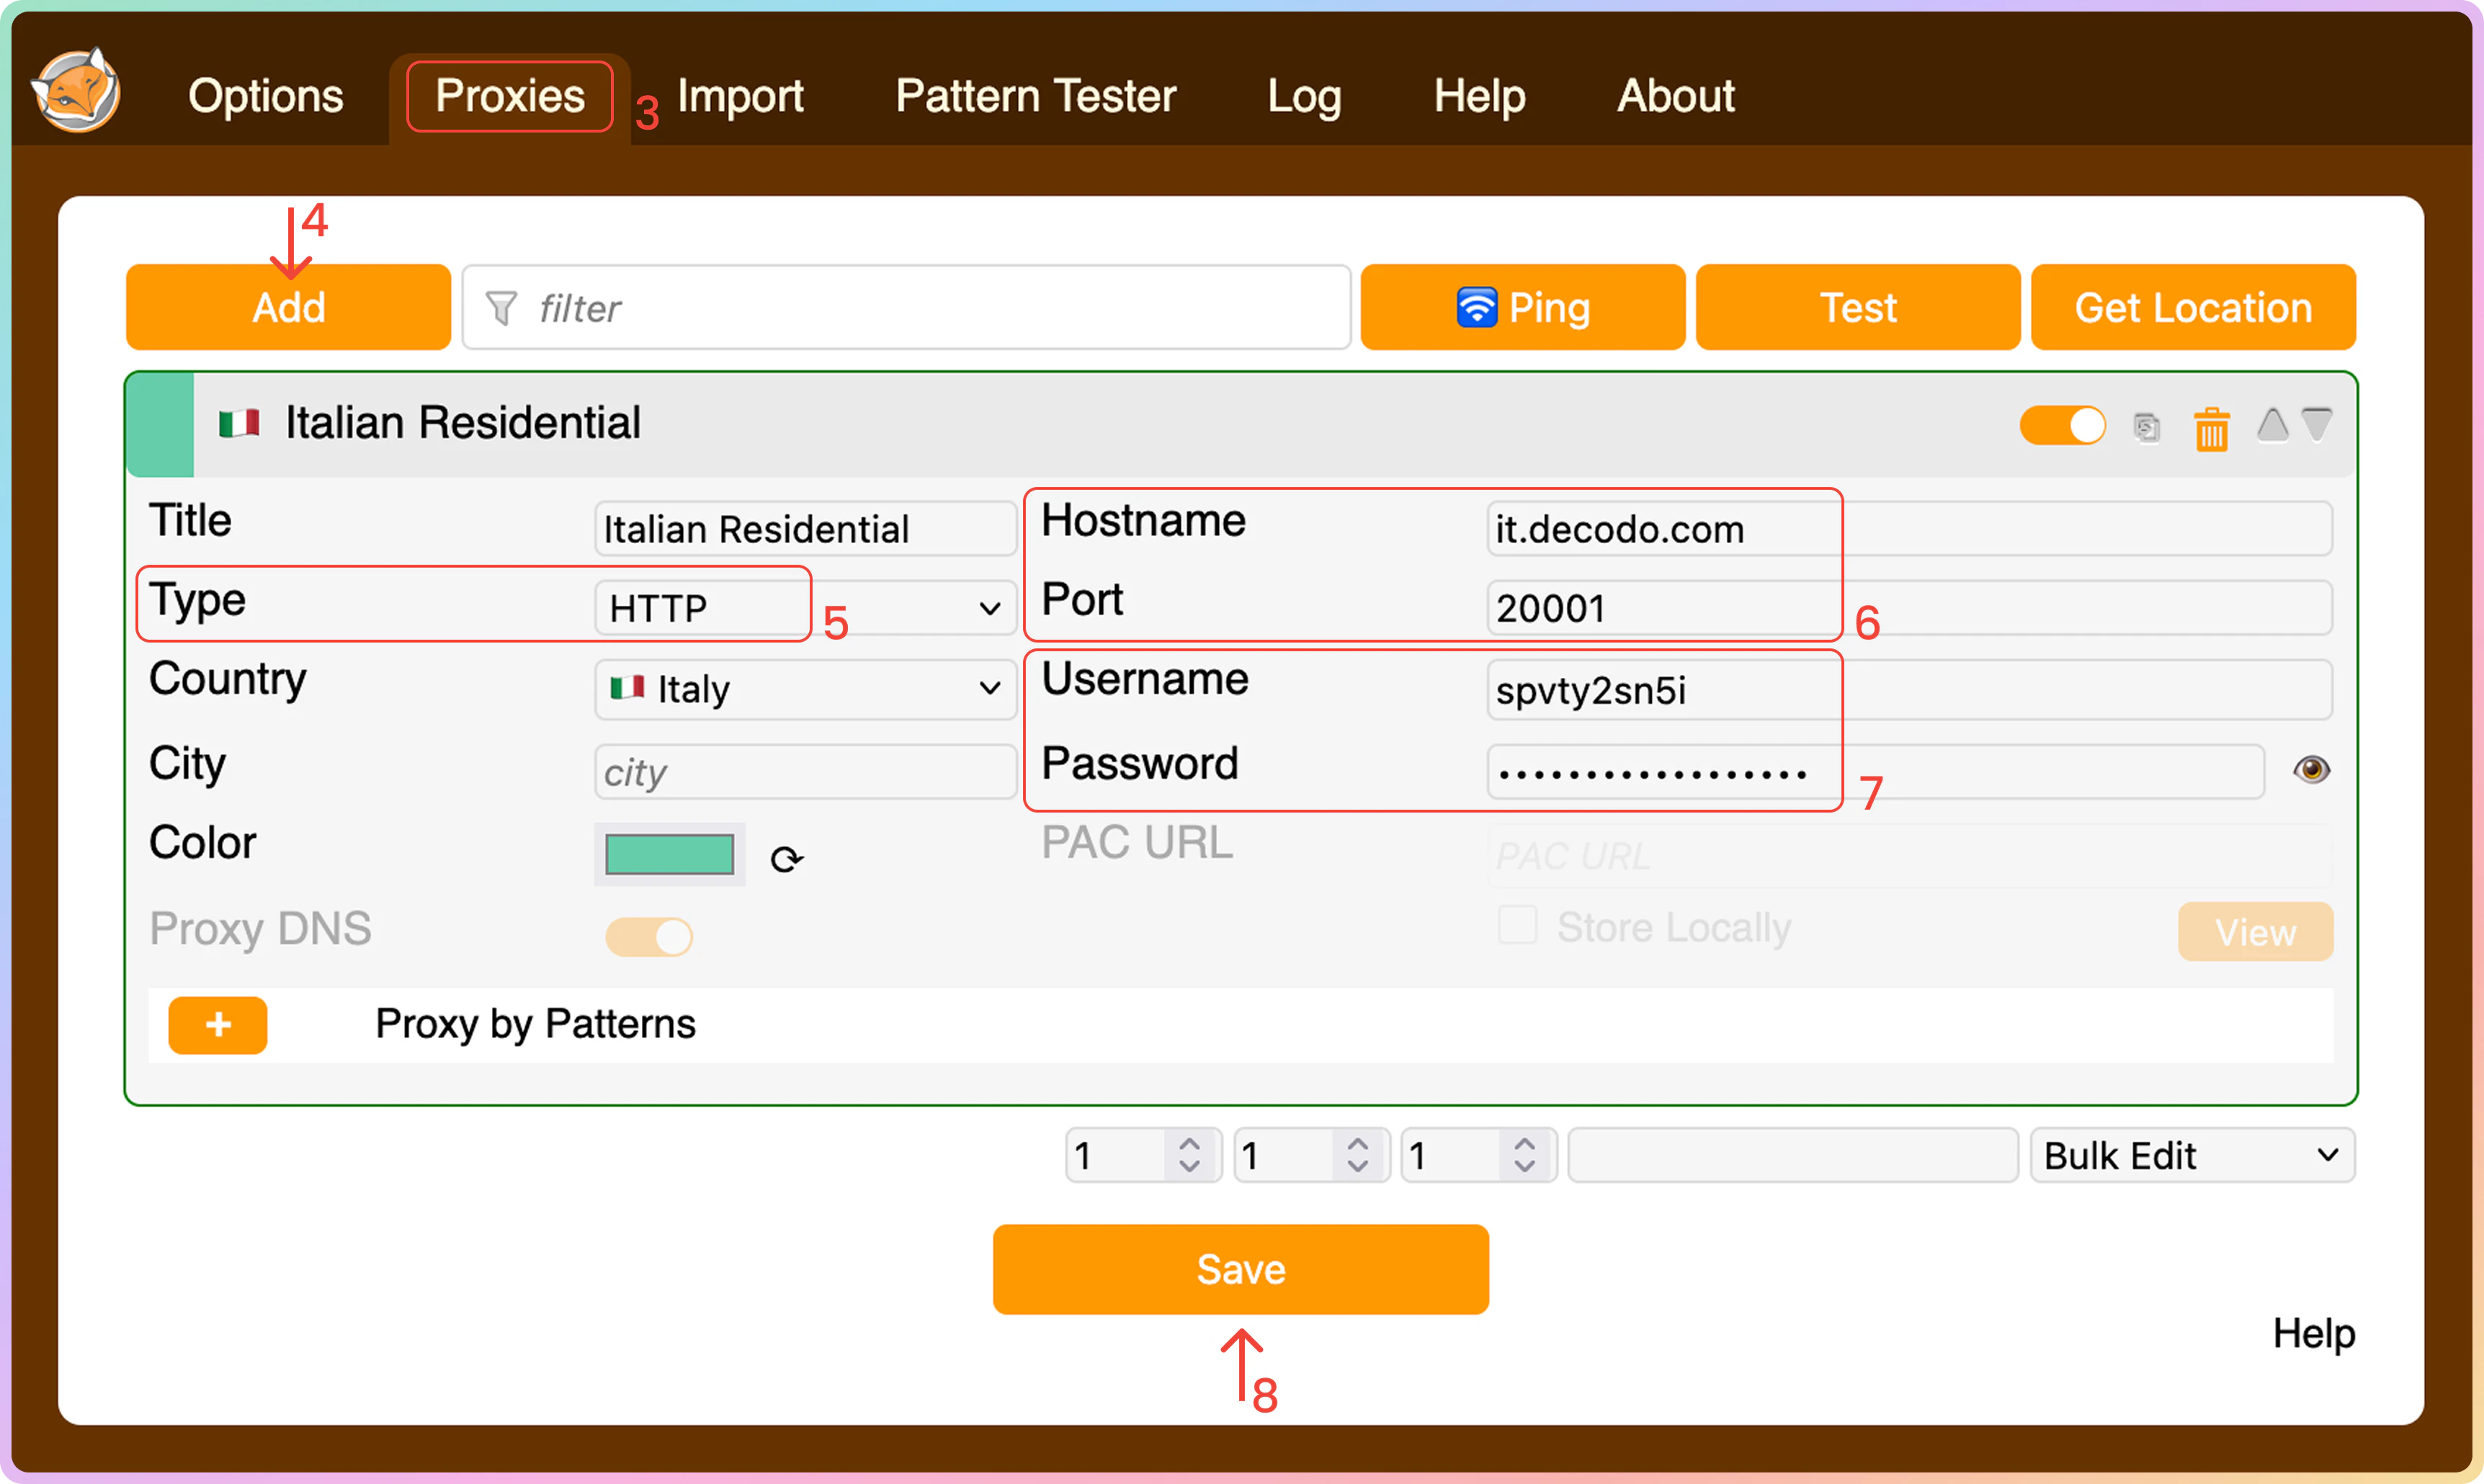Click the duplicate proxy icon
The image size is (2484, 1484).
2146,428
